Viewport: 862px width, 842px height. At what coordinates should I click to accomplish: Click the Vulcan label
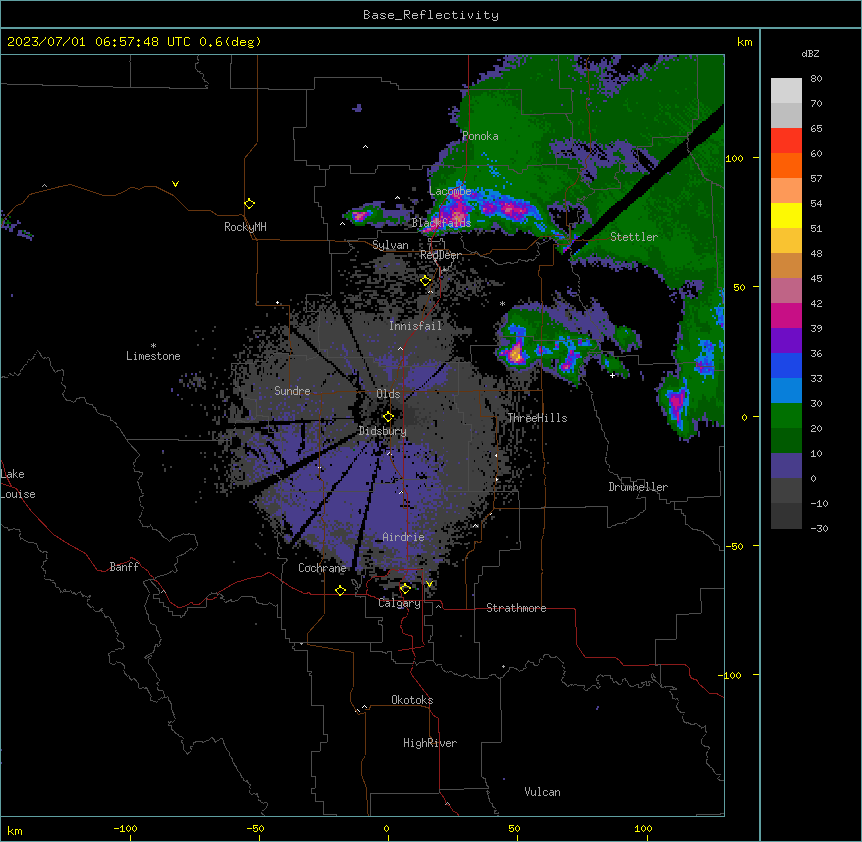[x=543, y=792]
